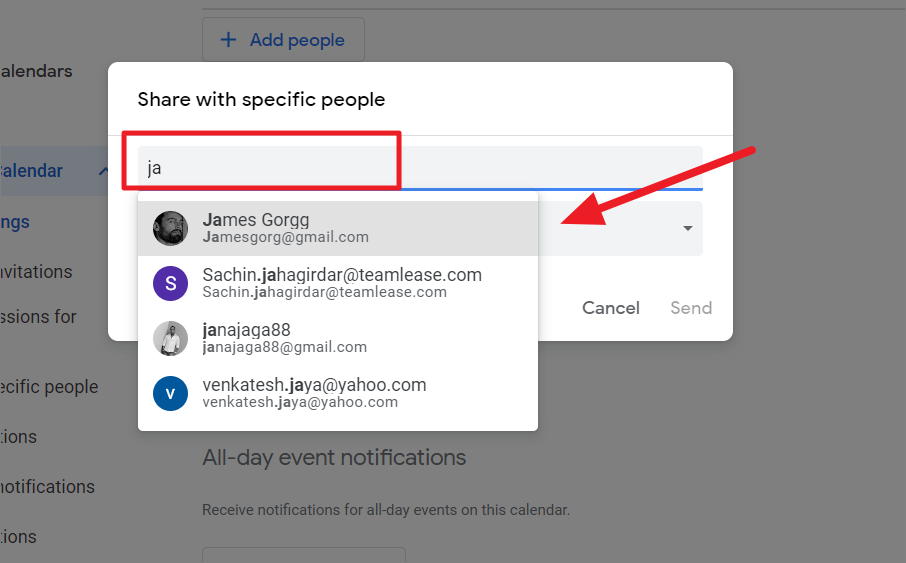Click James Gorgg's profile photo avatar
The height and width of the screenshot is (563, 906).
[170, 228]
